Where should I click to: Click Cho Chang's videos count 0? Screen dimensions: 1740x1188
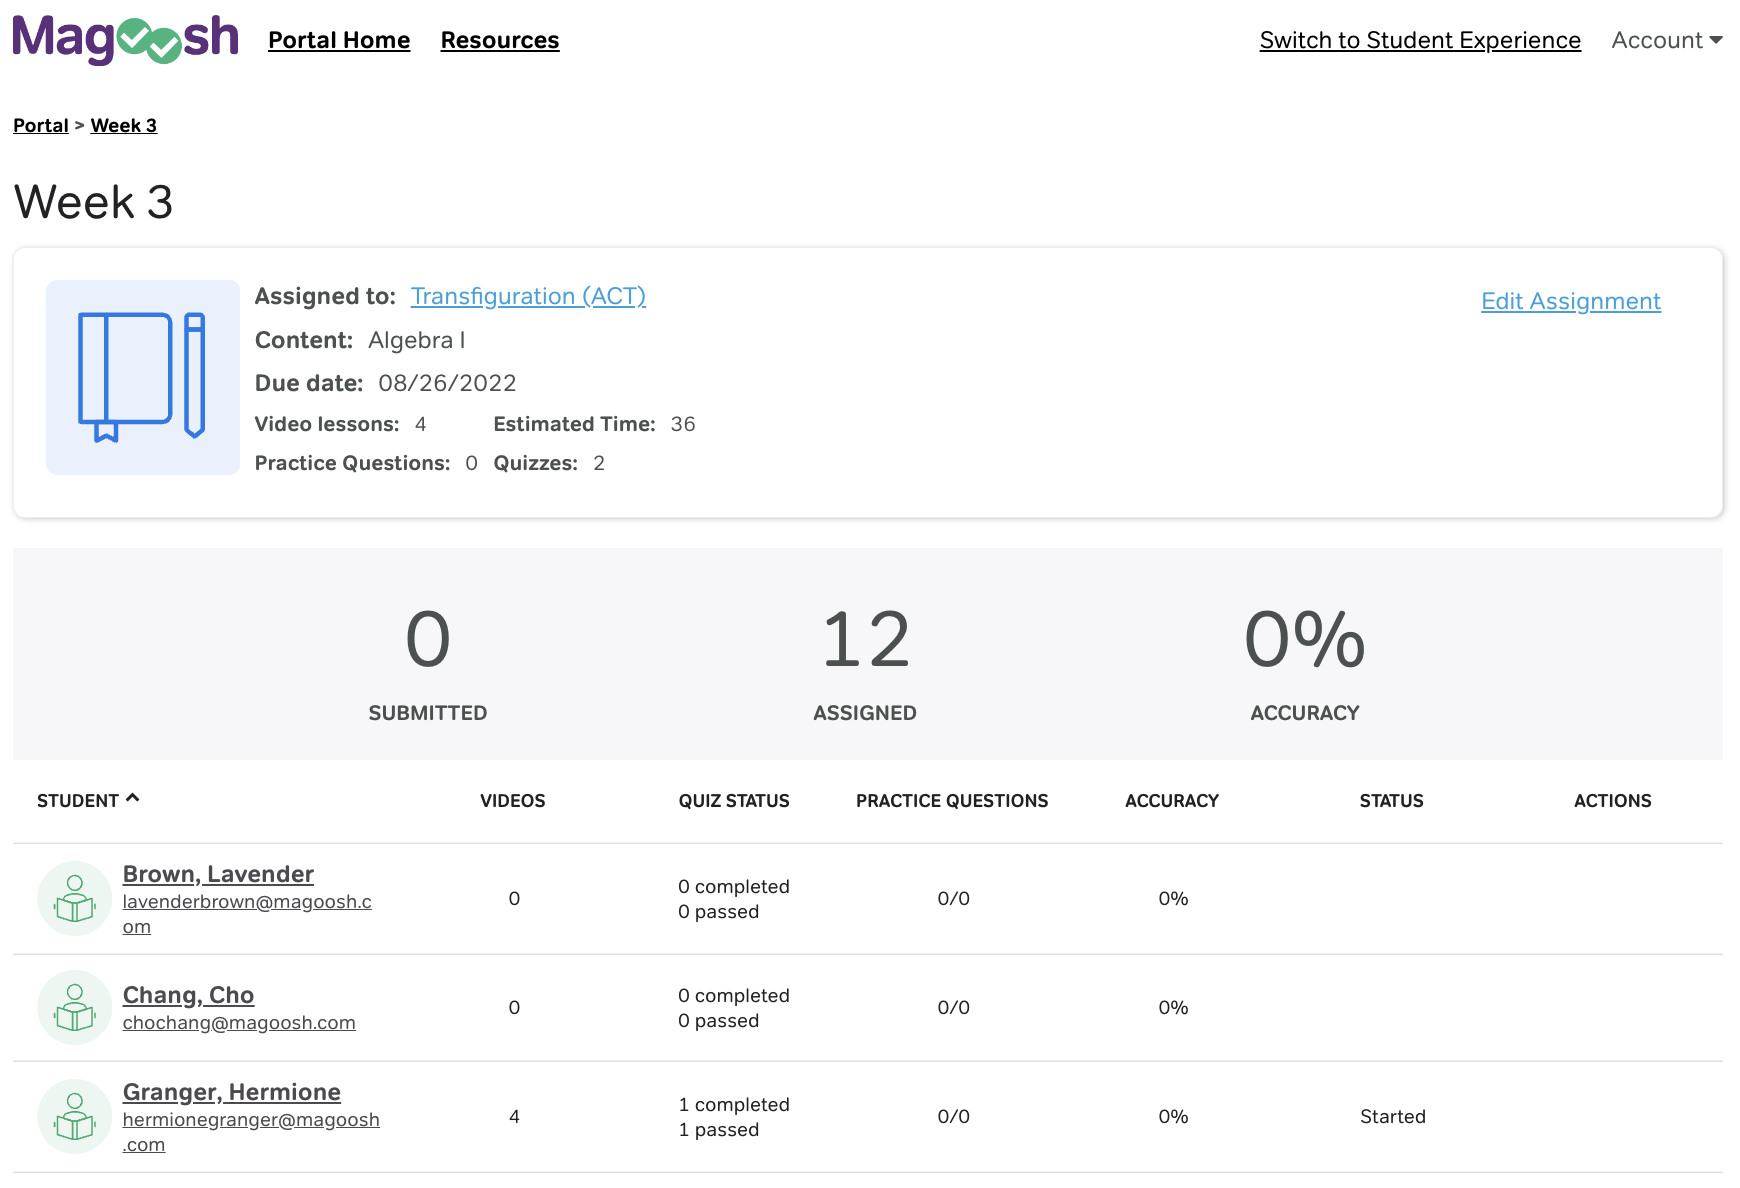click(514, 1007)
